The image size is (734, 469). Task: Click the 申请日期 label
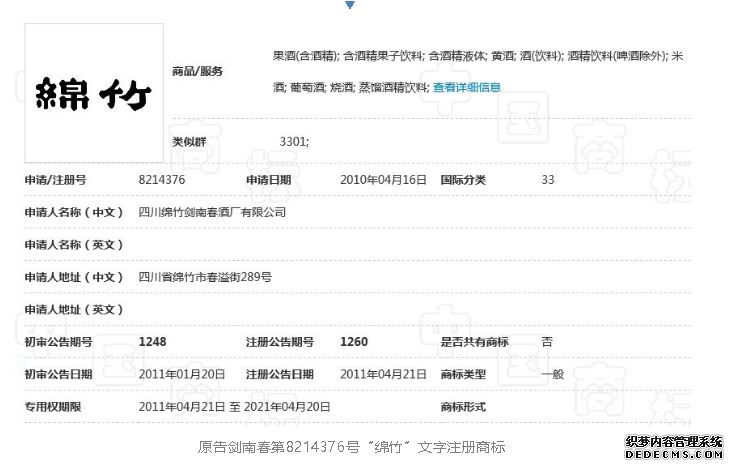[269, 180]
